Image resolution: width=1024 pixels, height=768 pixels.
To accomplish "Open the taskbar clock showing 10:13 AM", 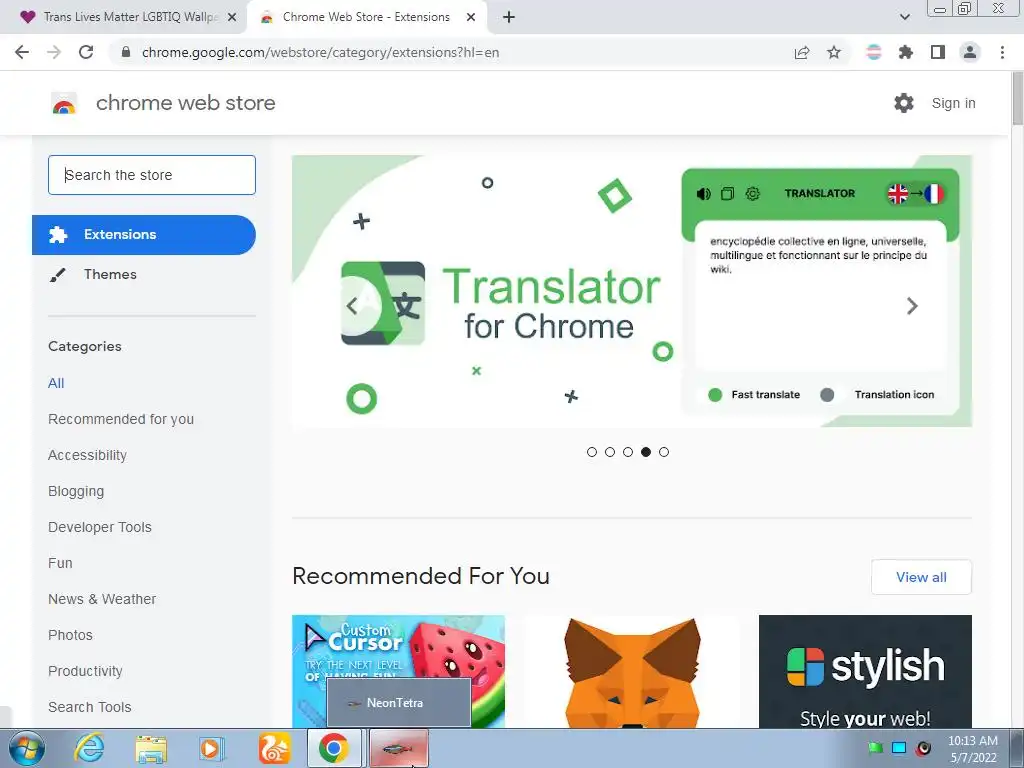I will click(973, 749).
